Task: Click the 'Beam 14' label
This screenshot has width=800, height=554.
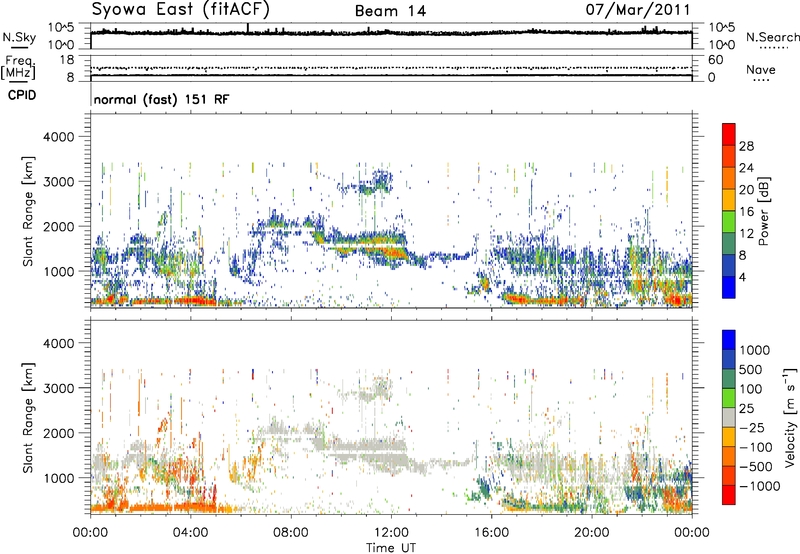Action: coord(390,11)
